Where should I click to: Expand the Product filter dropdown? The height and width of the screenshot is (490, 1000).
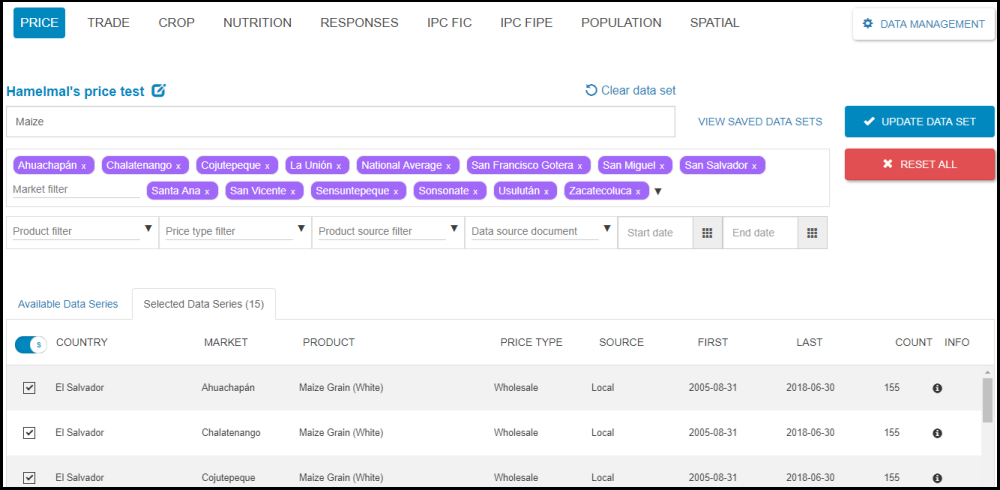148,230
